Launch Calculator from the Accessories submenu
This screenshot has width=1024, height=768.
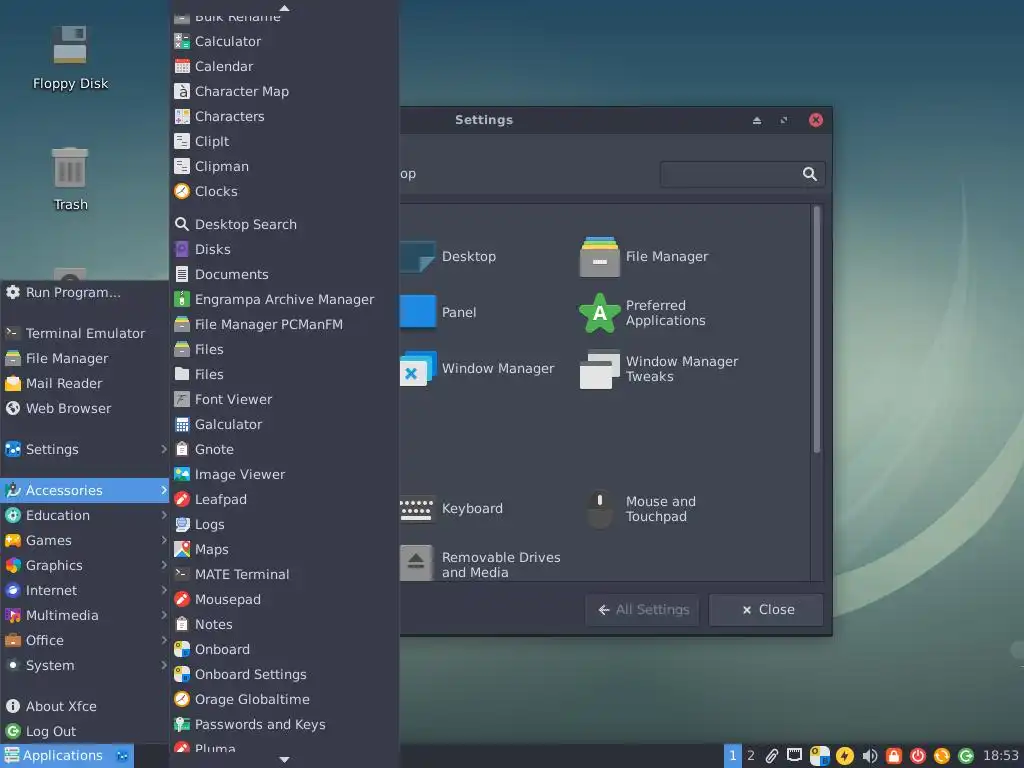tap(284, 41)
